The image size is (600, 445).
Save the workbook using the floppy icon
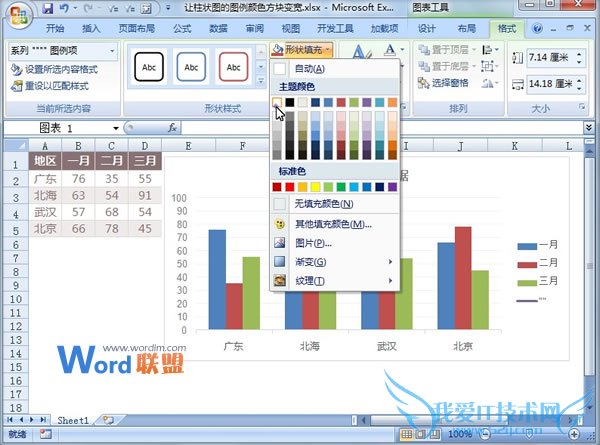[47, 8]
